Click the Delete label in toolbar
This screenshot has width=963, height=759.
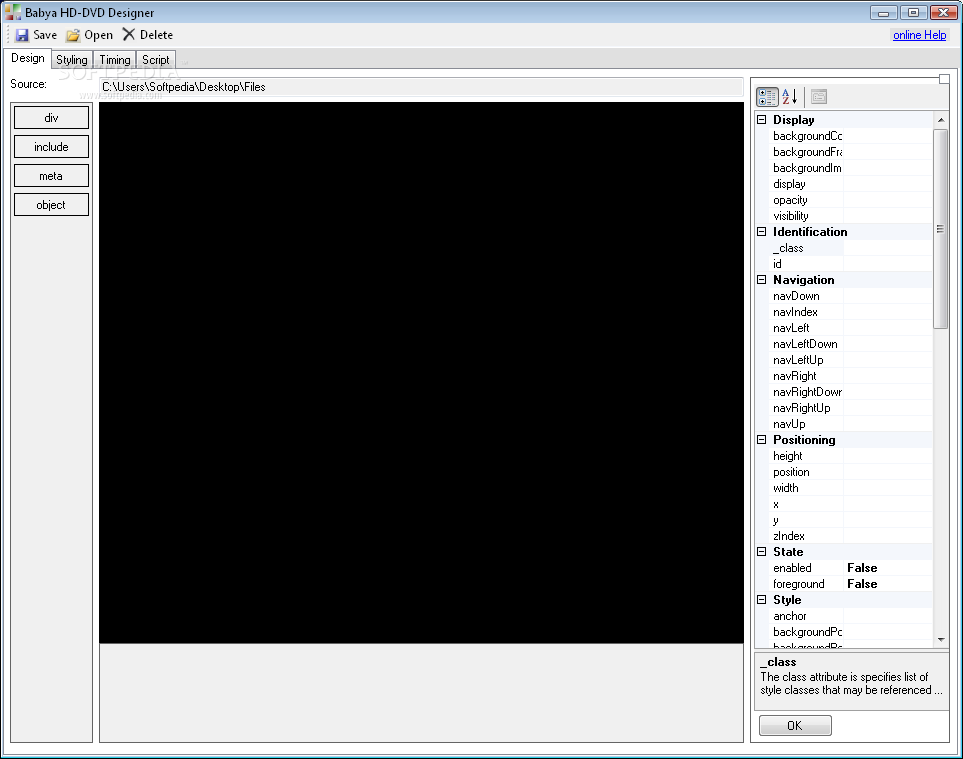pyautogui.click(x=156, y=35)
